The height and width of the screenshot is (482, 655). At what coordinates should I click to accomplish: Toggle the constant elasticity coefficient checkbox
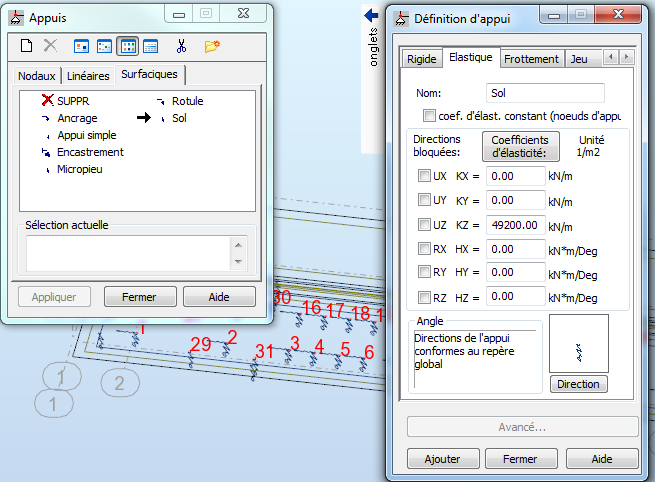click(x=429, y=115)
